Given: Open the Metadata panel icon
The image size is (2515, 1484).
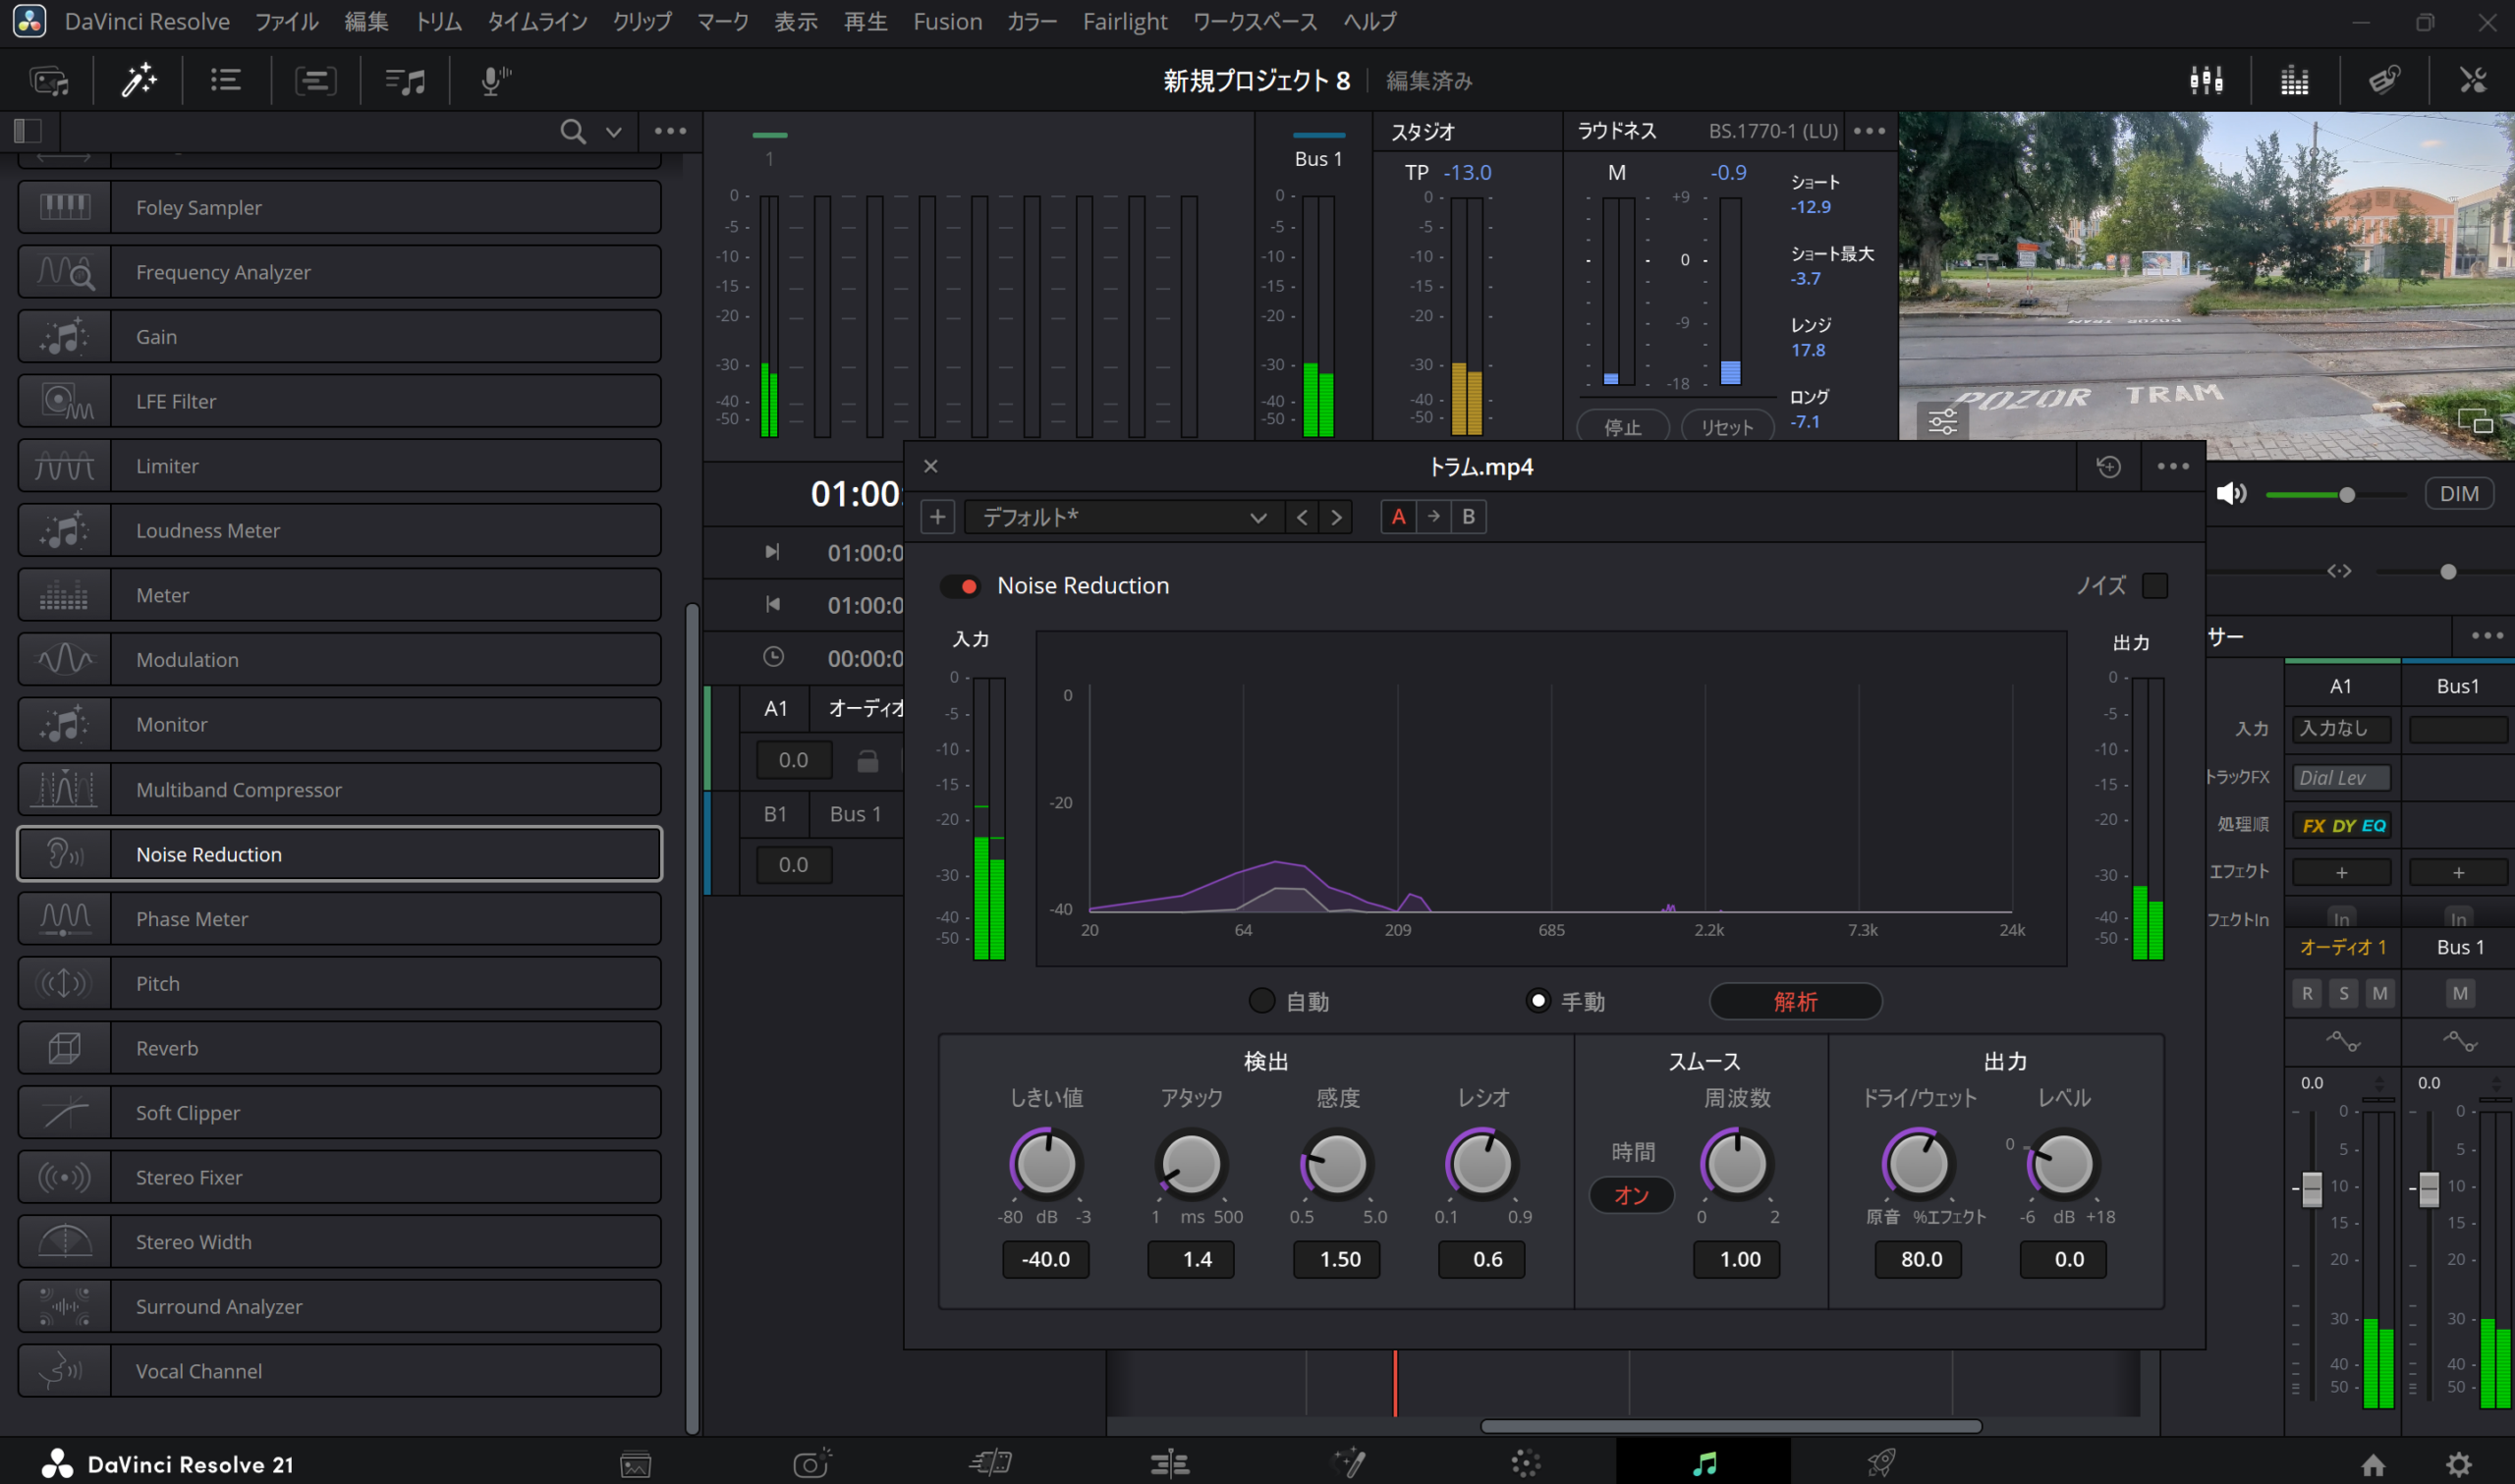Looking at the screenshot, I should click(x=2384, y=80).
